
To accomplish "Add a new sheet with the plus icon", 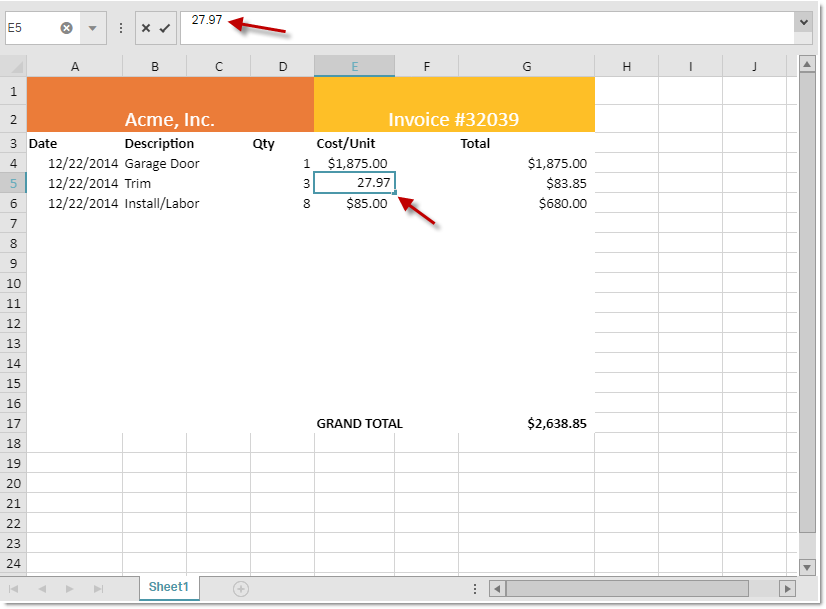I will click(x=240, y=589).
